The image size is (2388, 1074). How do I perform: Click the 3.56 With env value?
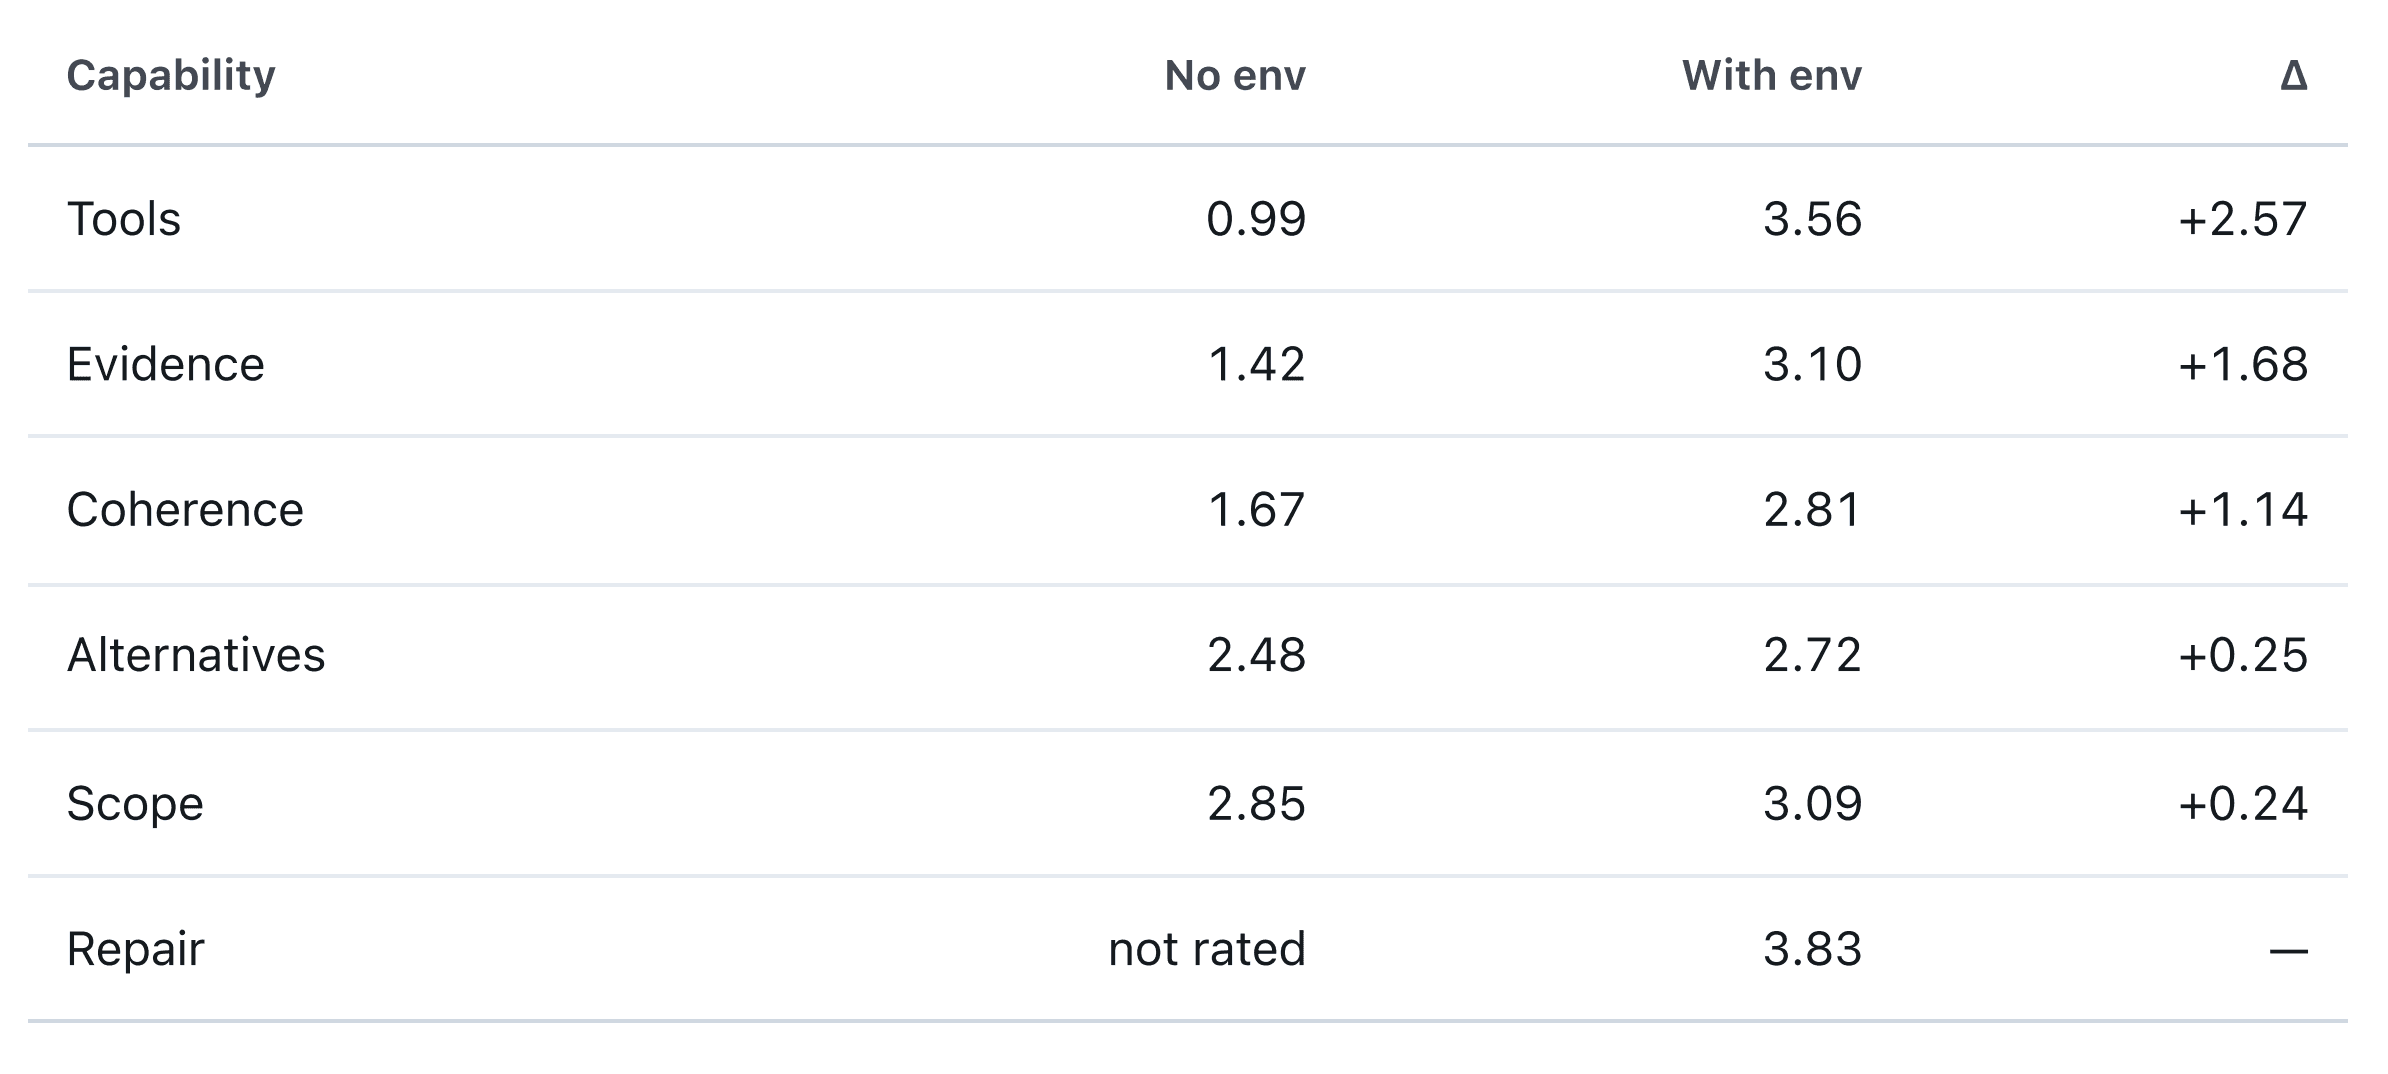(1813, 219)
